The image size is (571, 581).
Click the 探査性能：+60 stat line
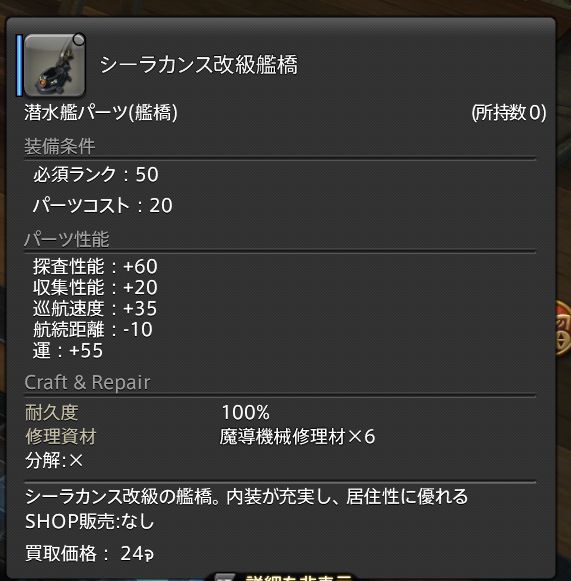click(95, 266)
